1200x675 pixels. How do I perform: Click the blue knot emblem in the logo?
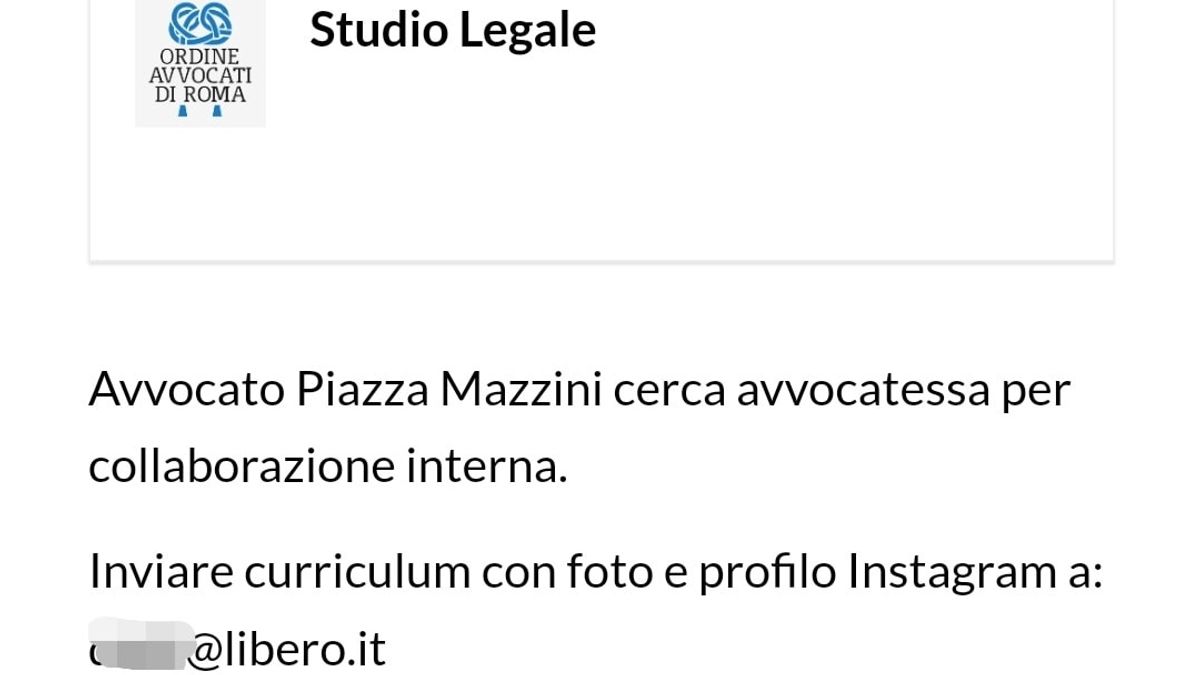[200, 22]
